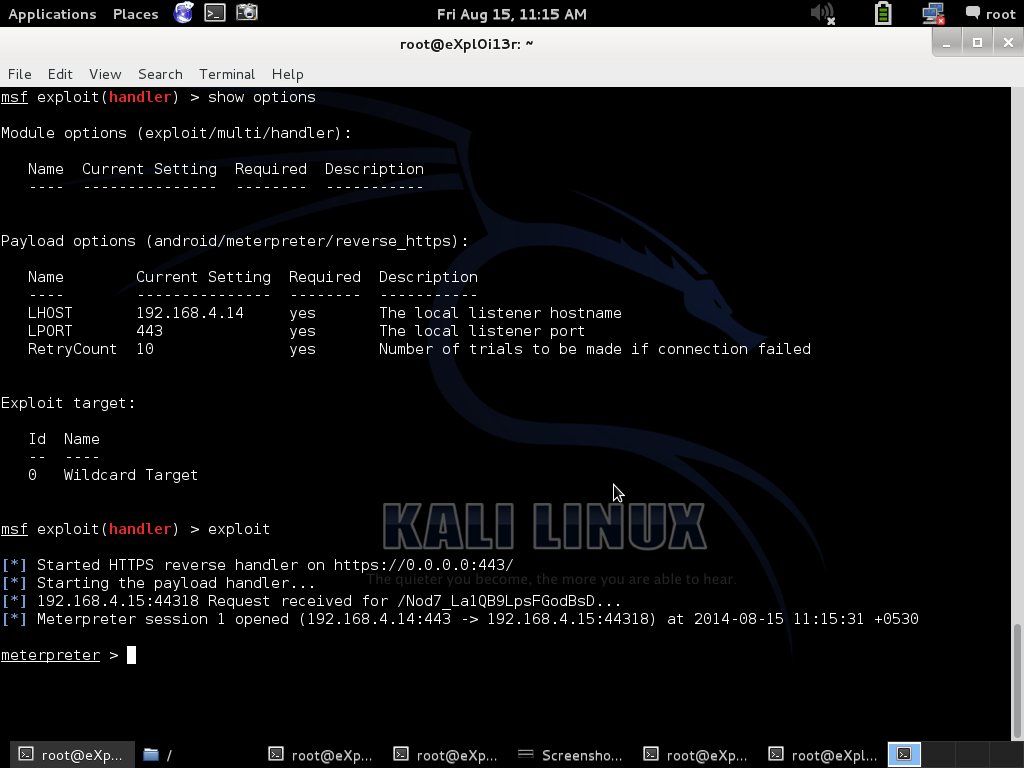Click the LHOST value 192.168.4.14
This screenshot has width=1024, height=768.
190,313
